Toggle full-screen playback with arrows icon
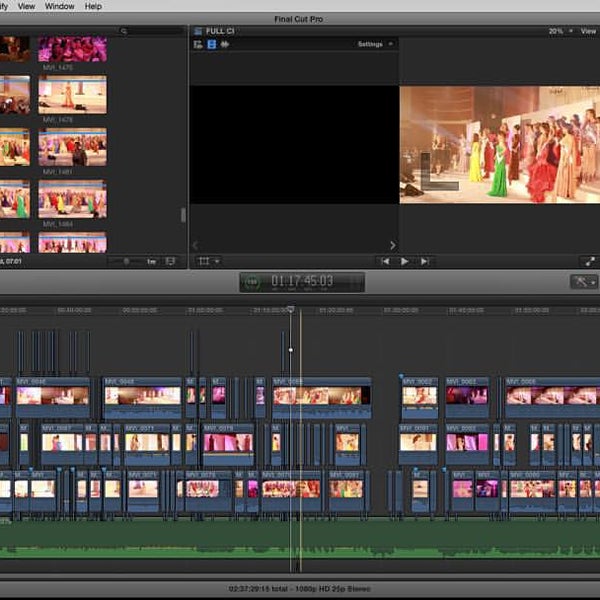The height and width of the screenshot is (600, 600). [x=590, y=261]
